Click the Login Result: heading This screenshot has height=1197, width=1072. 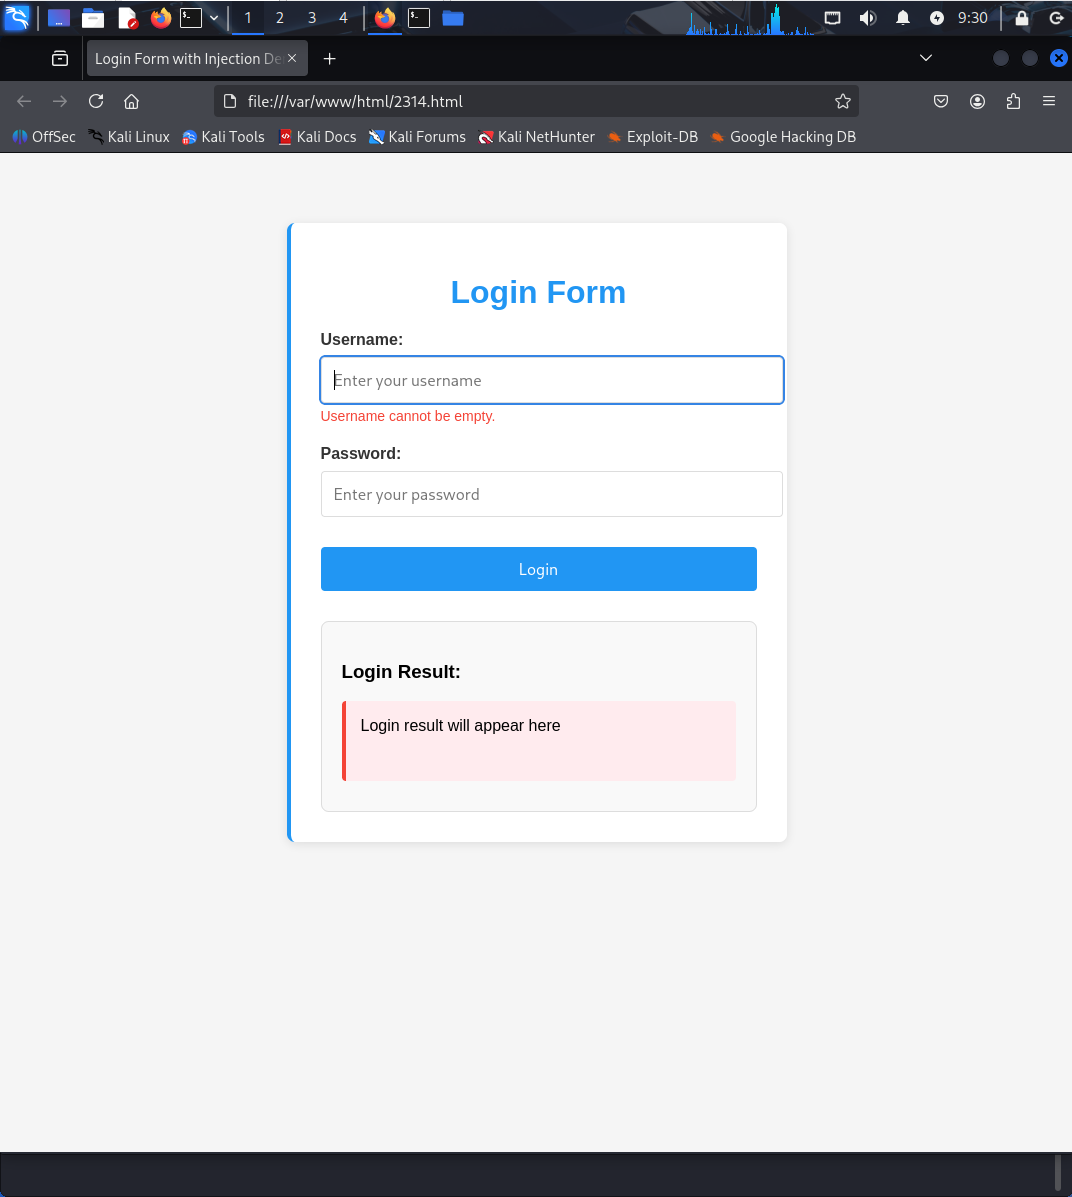[401, 672]
